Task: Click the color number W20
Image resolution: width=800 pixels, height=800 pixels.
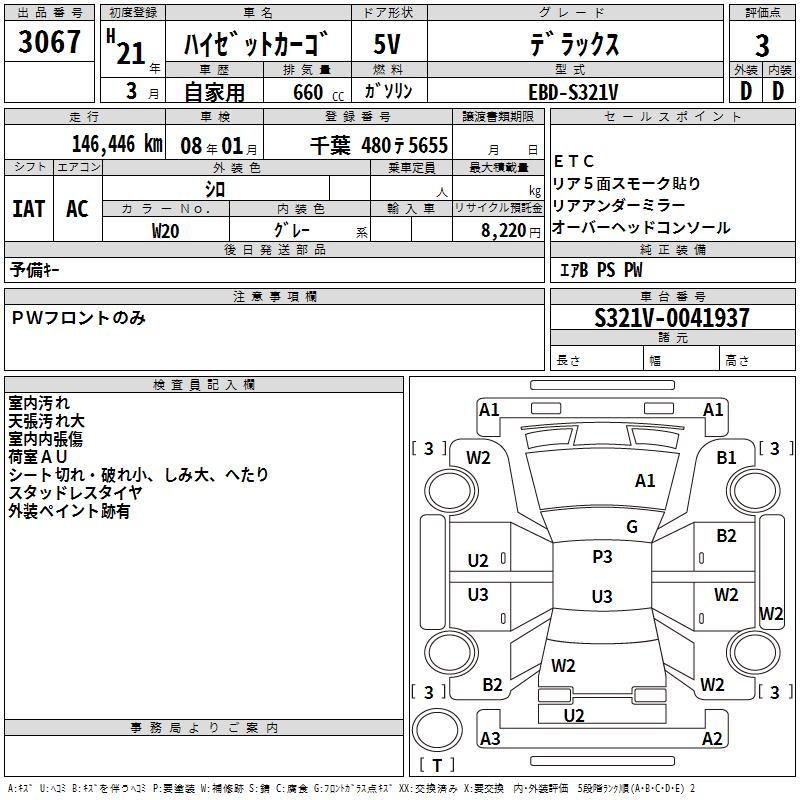Action: [165, 230]
